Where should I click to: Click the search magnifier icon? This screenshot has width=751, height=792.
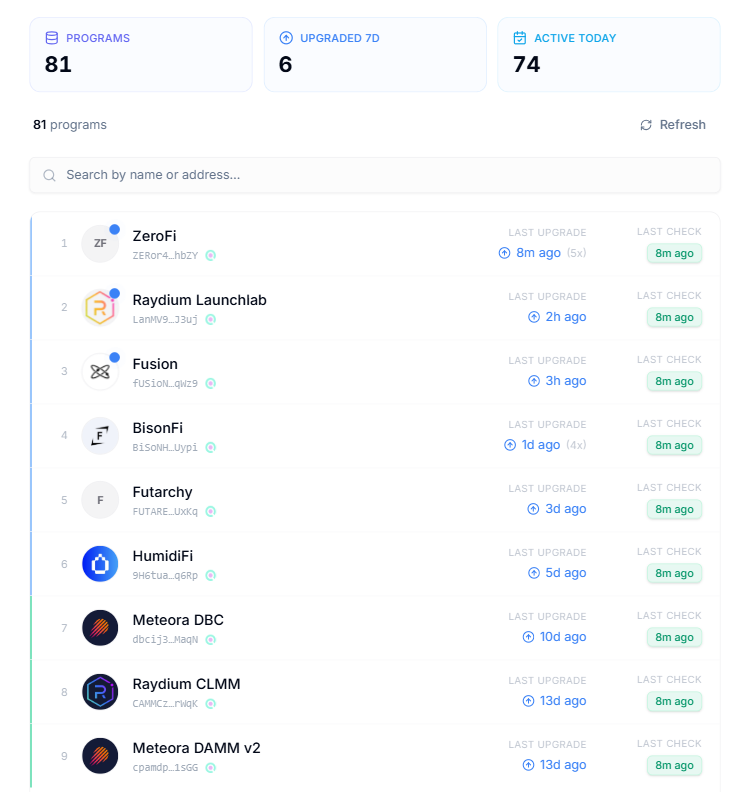[49, 175]
